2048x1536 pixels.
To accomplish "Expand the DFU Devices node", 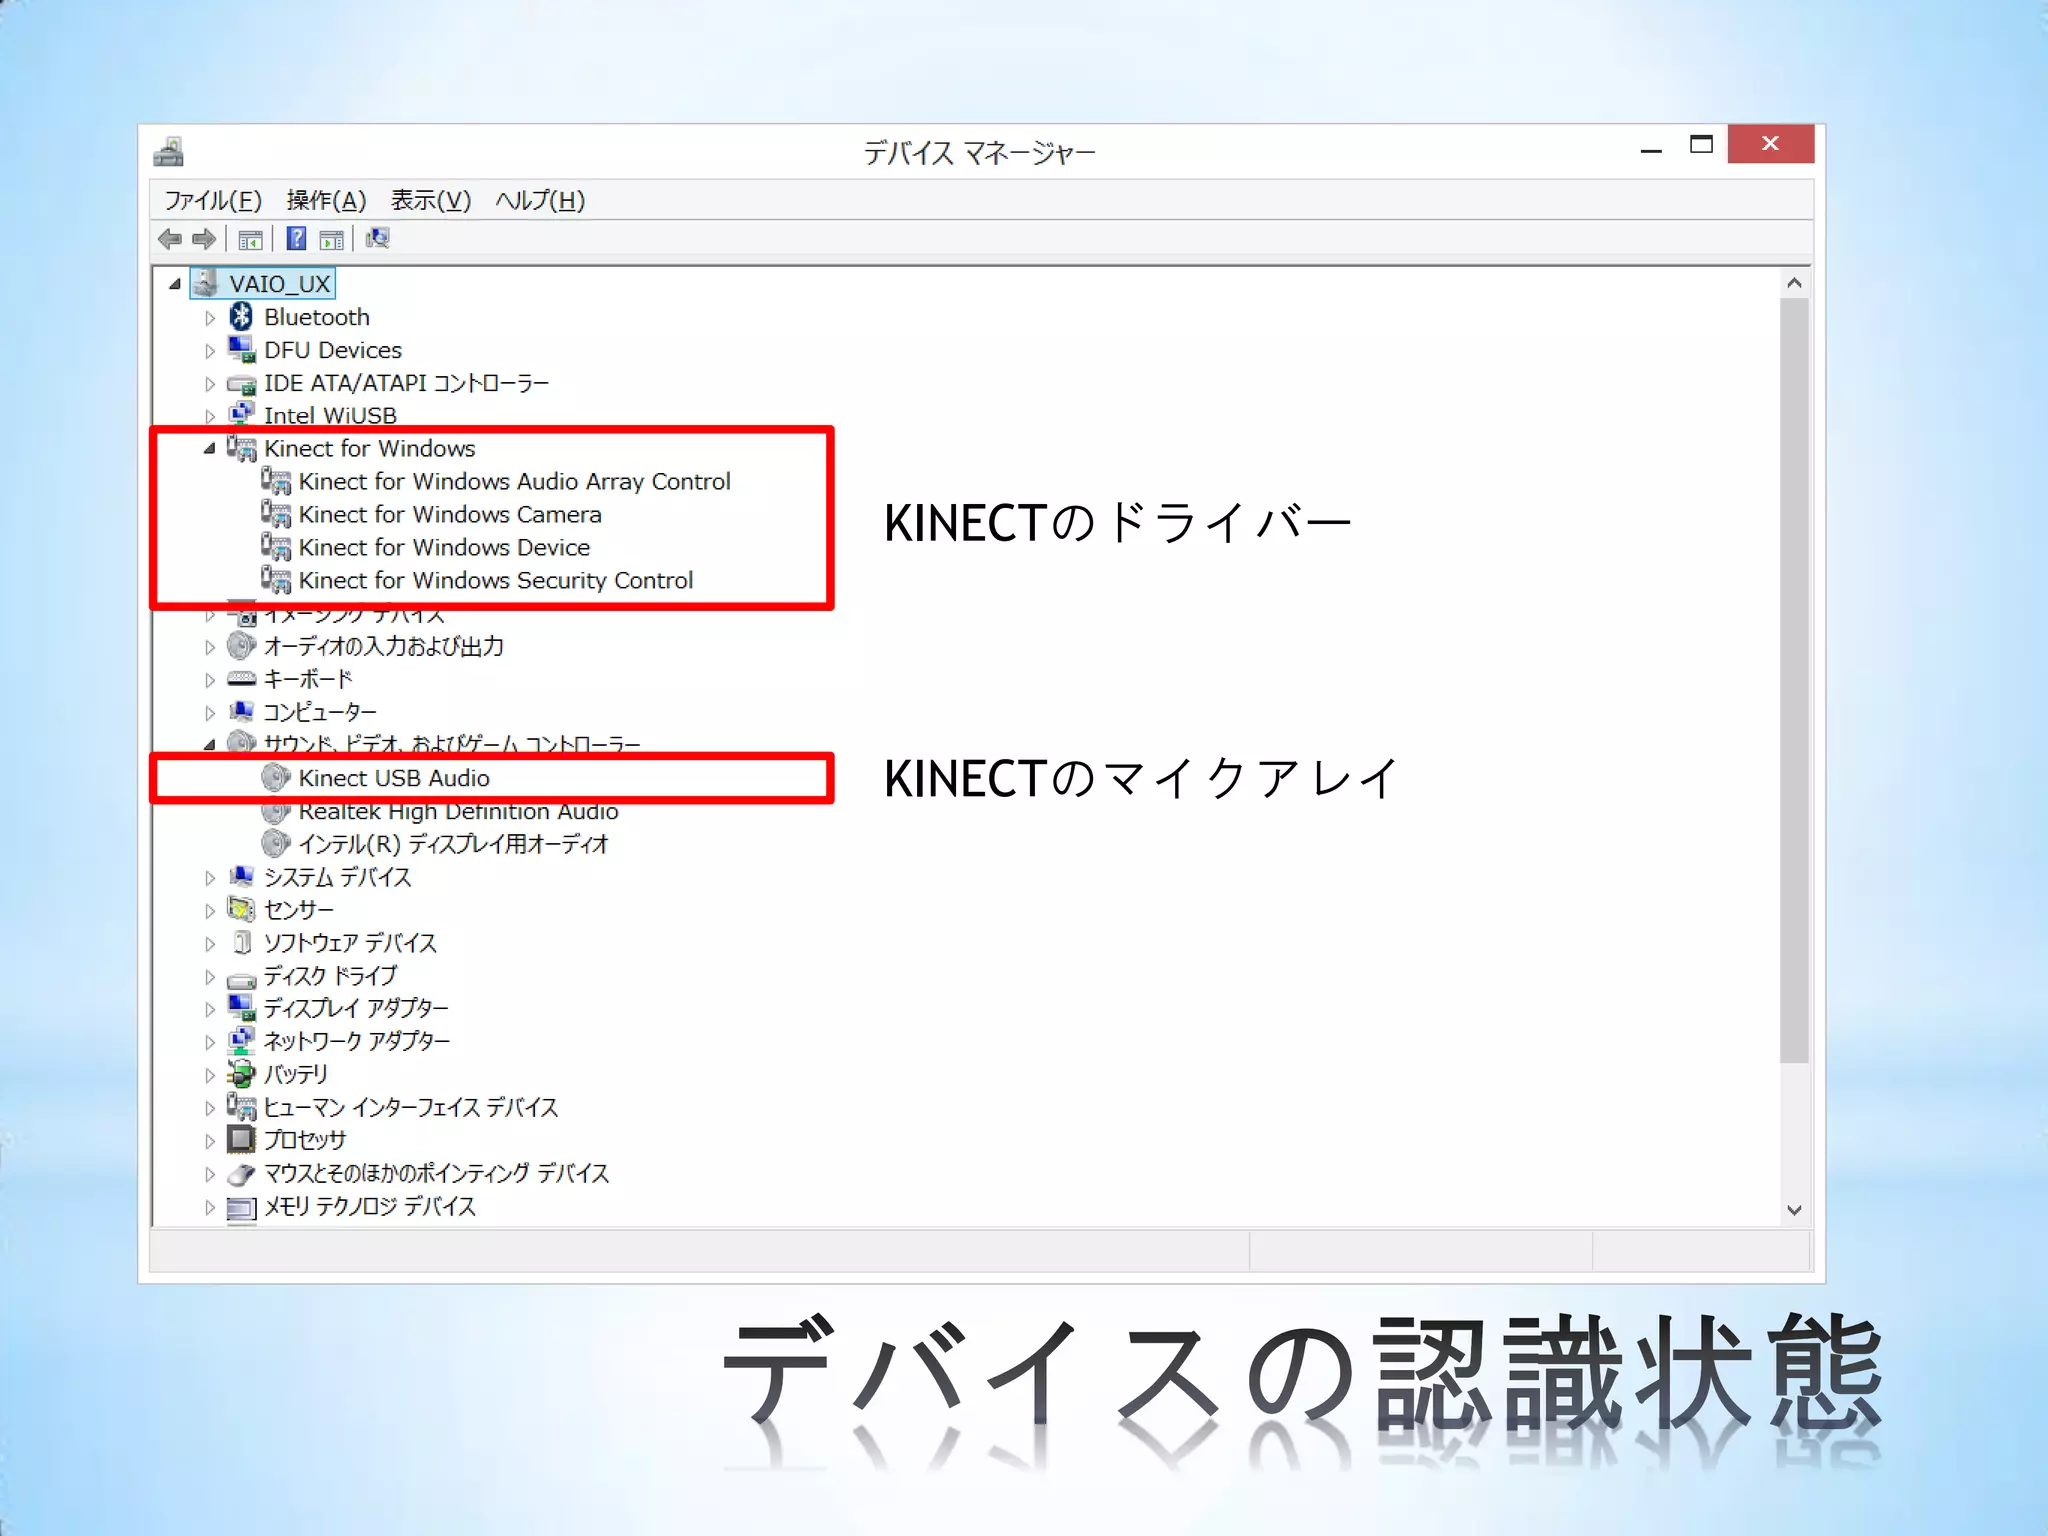I will click(x=210, y=351).
